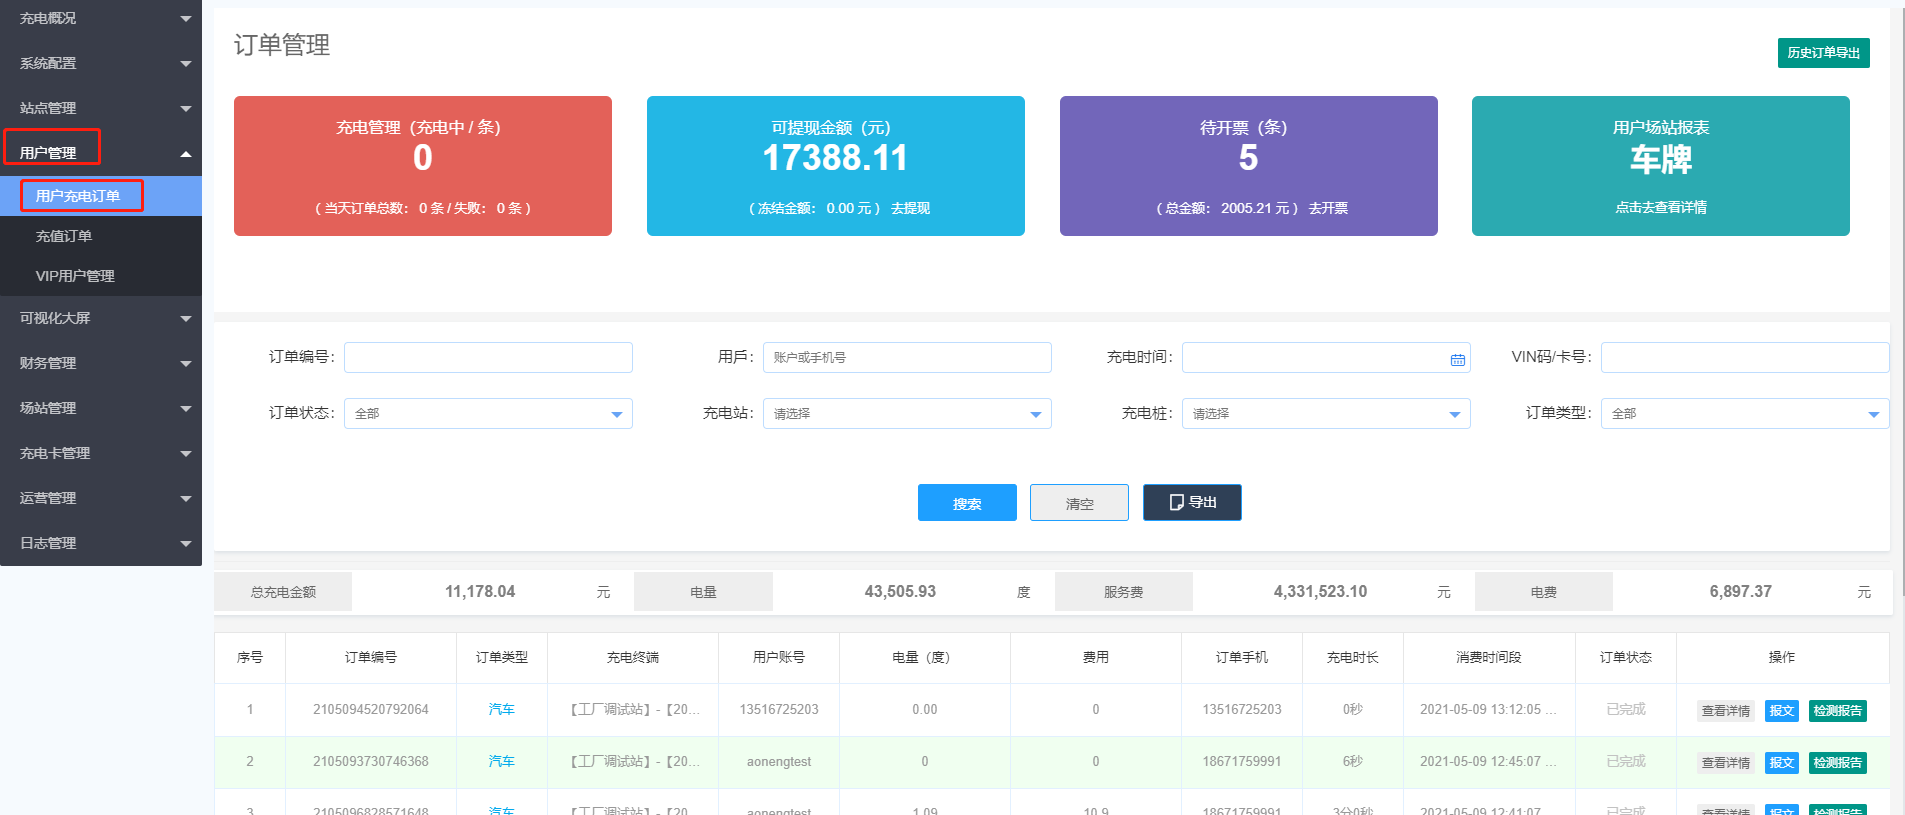Click the green 历史订单导出 button
1905x815 pixels.
1823,53
